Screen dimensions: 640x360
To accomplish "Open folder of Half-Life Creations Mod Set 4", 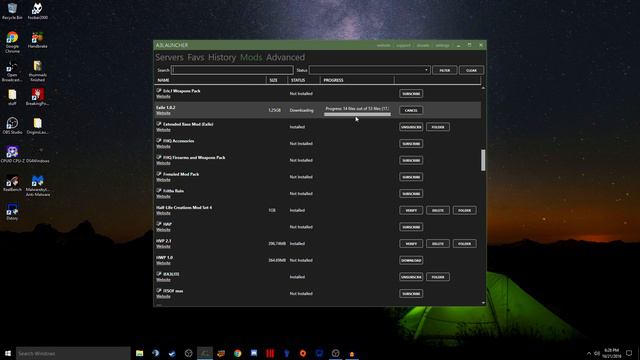I will [464, 210].
